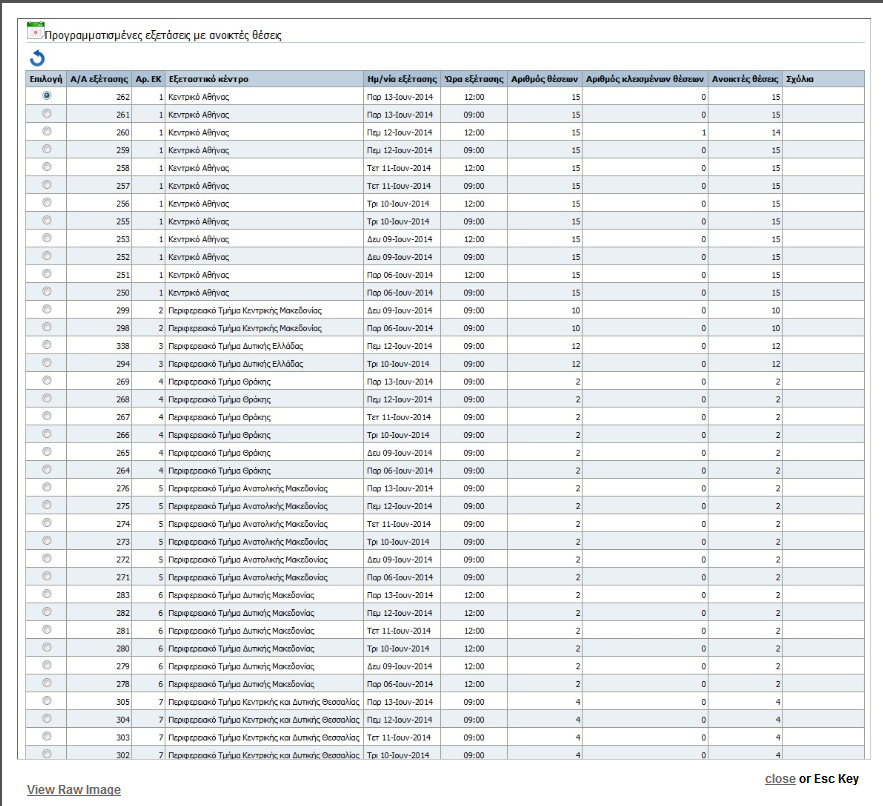Screen dimensions: 883x806
Task: Click the 'Αρ. ΕΚ' column header
Action: [x=149, y=79]
